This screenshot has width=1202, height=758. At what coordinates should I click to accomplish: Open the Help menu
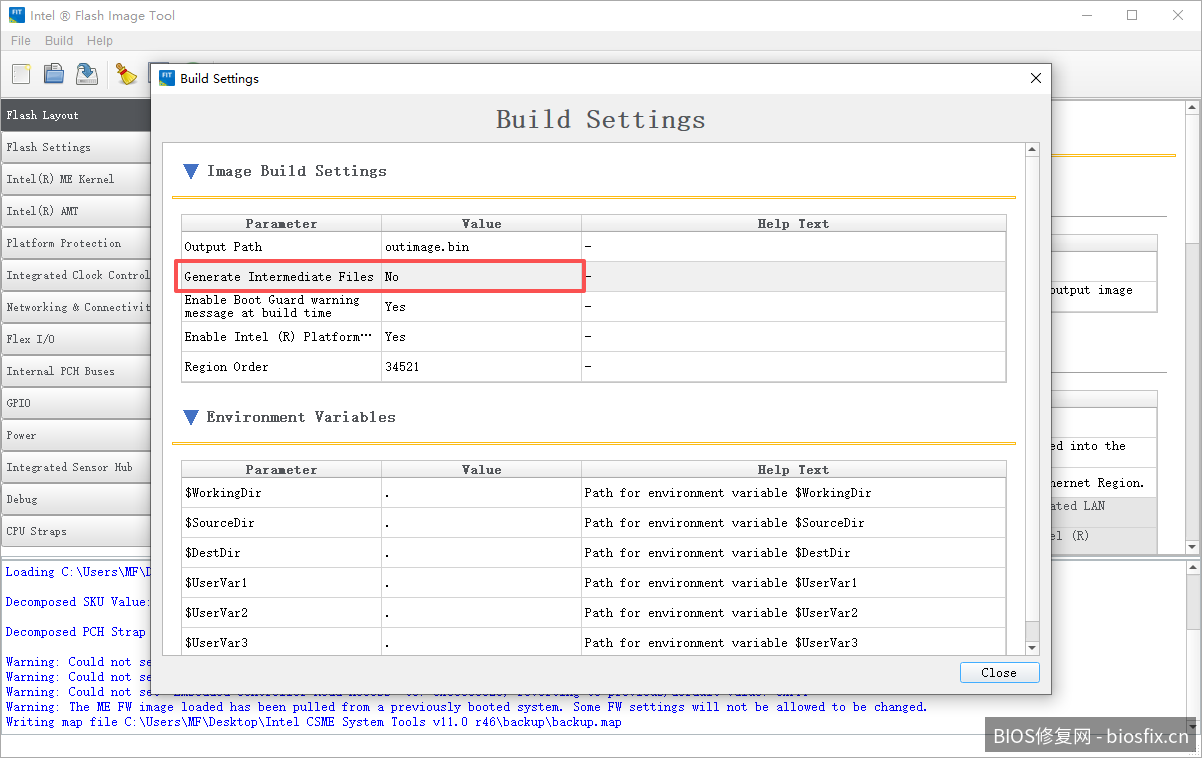tap(100, 41)
